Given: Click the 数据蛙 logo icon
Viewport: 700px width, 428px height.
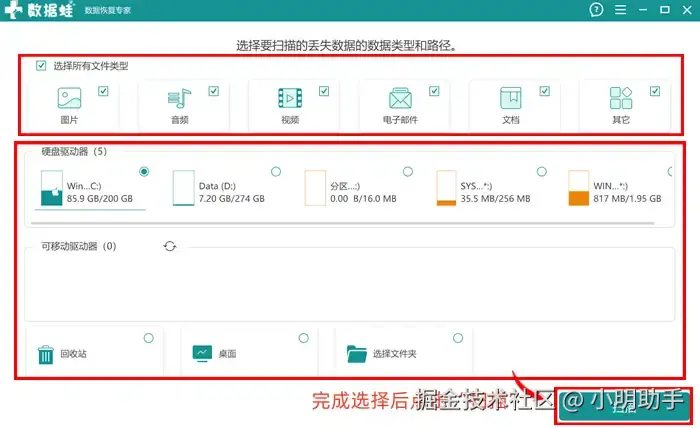Looking at the screenshot, I should tap(13, 9).
